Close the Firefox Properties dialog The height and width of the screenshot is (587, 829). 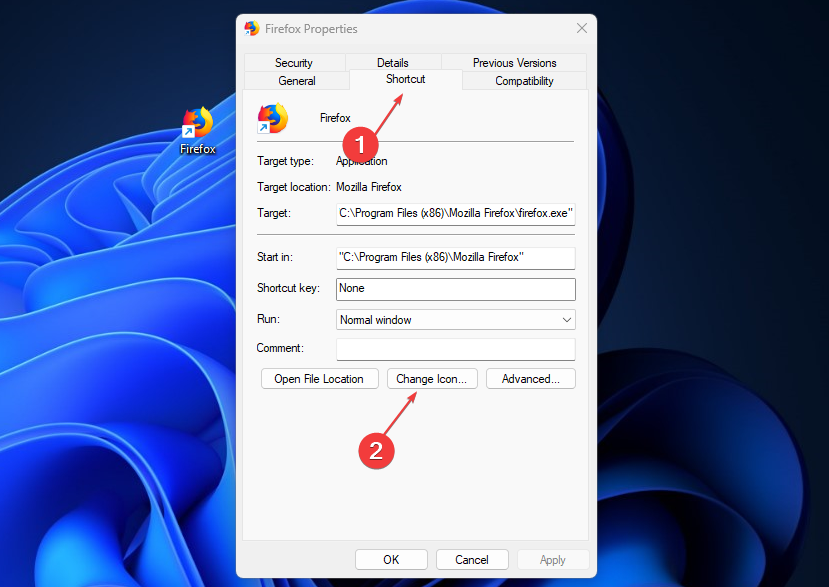[x=582, y=28]
